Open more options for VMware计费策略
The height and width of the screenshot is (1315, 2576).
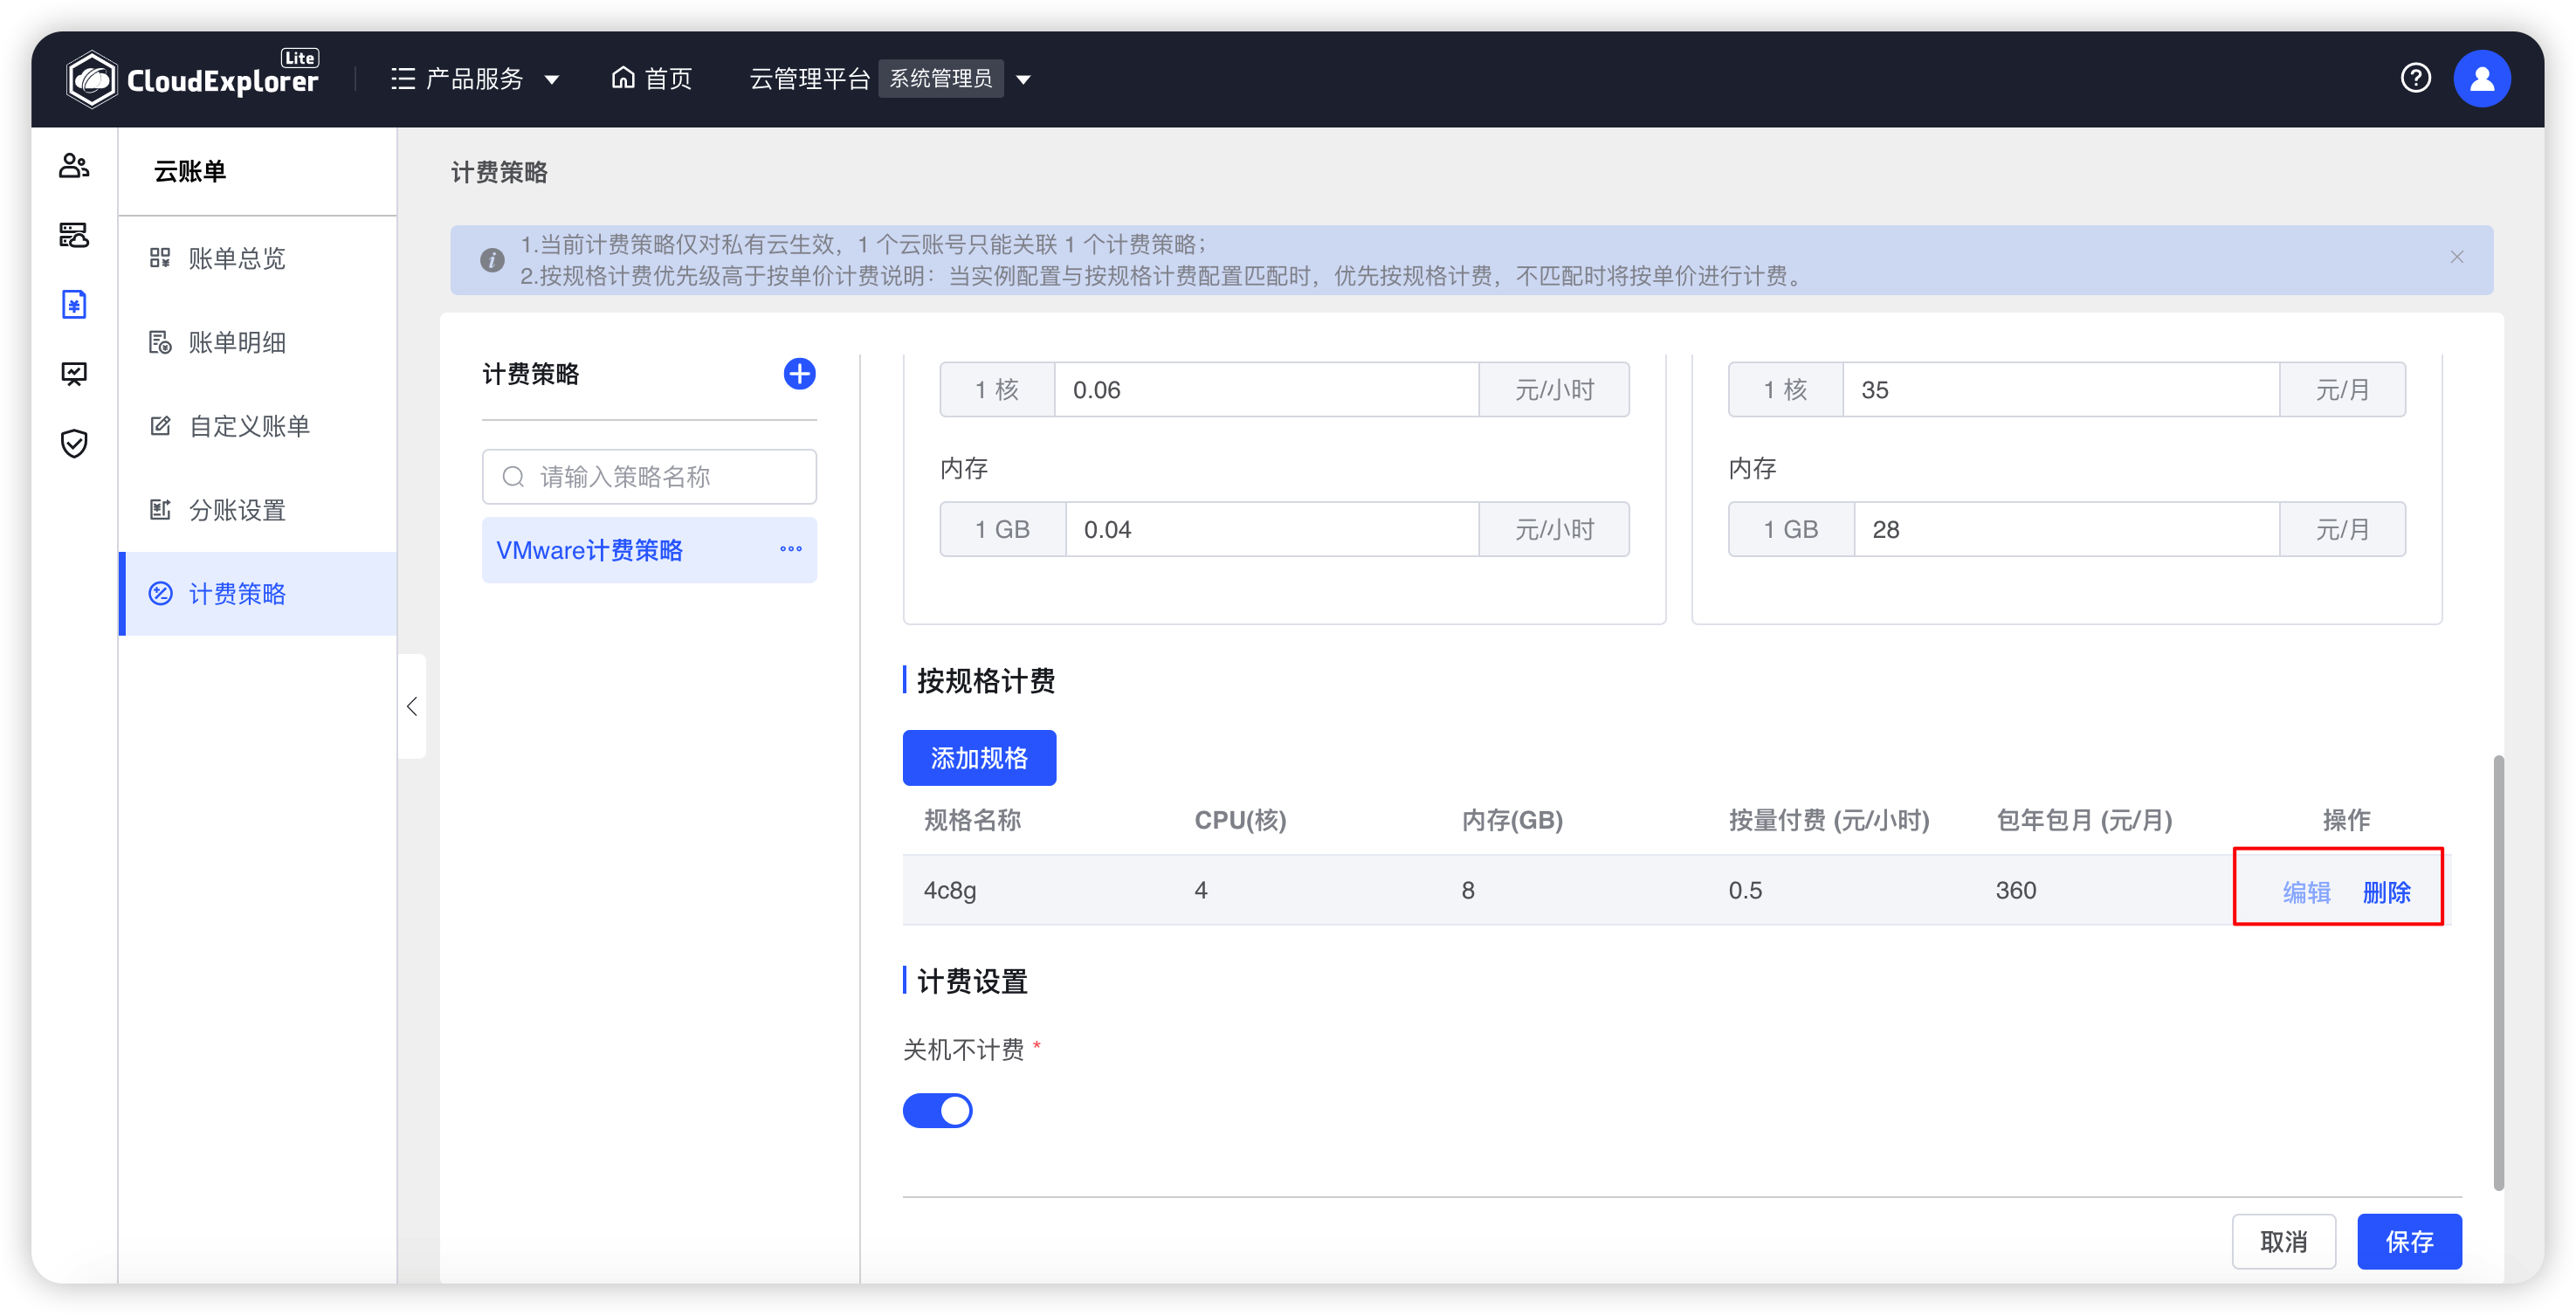(x=790, y=549)
